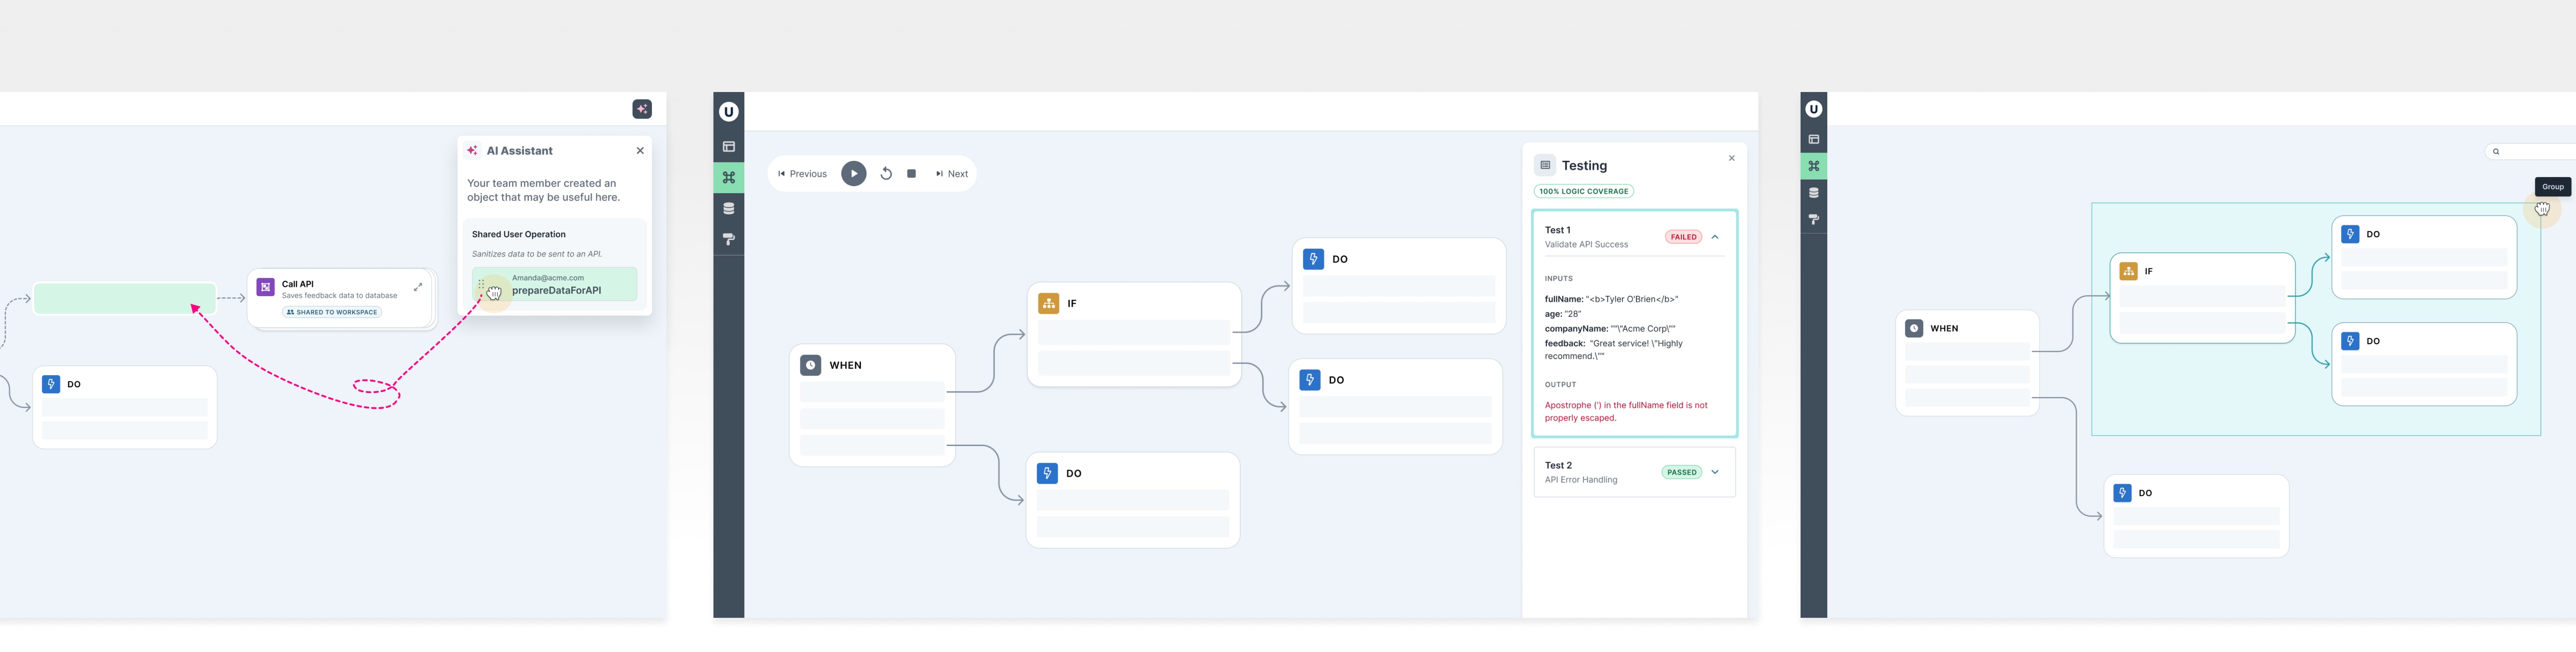The height and width of the screenshot is (652, 2576).
Task: Close the Testing panel
Action: [1732, 158]
